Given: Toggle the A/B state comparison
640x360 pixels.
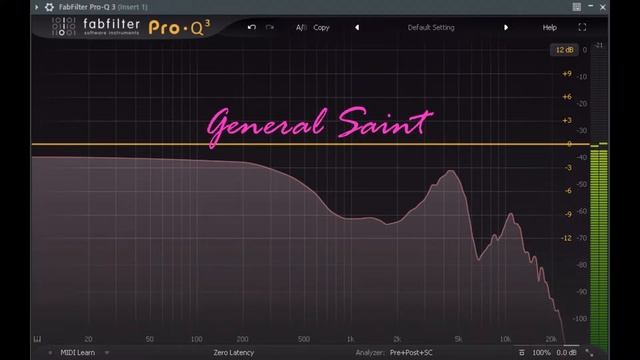Looking at the screenshot, I should (301, 27).
